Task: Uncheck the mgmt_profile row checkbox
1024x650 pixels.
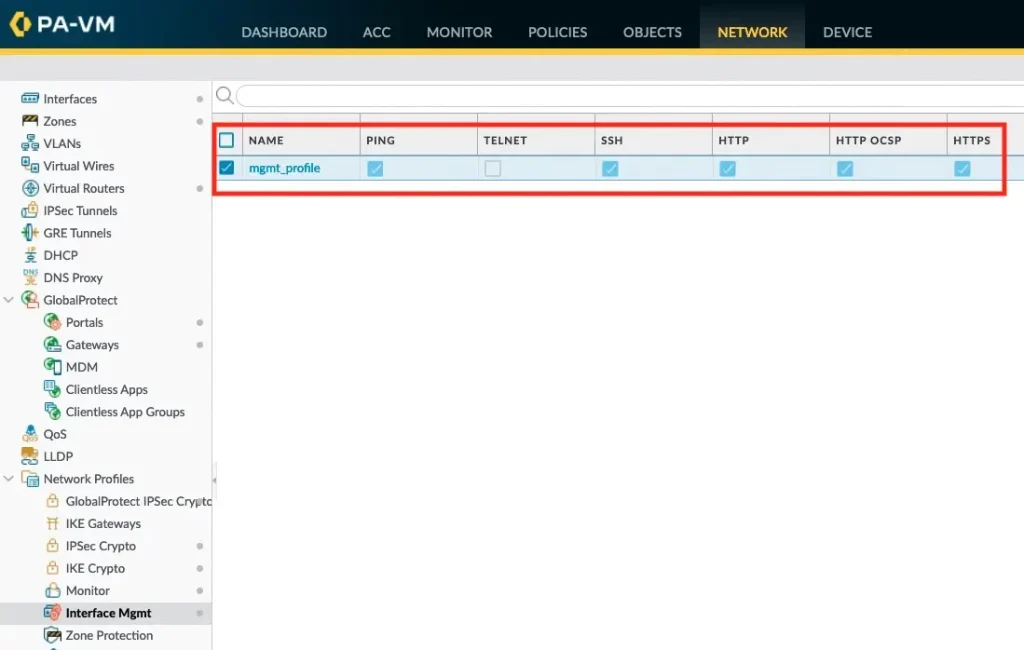Action: point(227,168)
